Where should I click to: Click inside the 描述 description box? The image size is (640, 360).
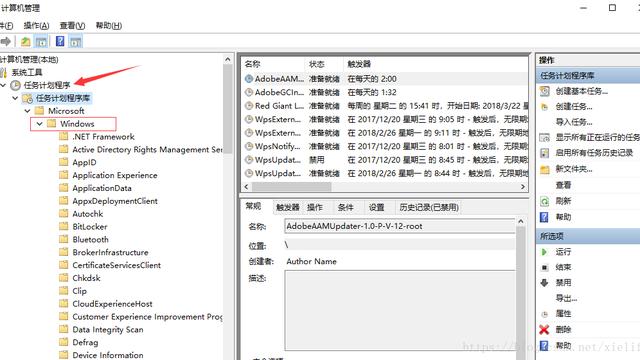pyautogui.click(x=400, y=310)
